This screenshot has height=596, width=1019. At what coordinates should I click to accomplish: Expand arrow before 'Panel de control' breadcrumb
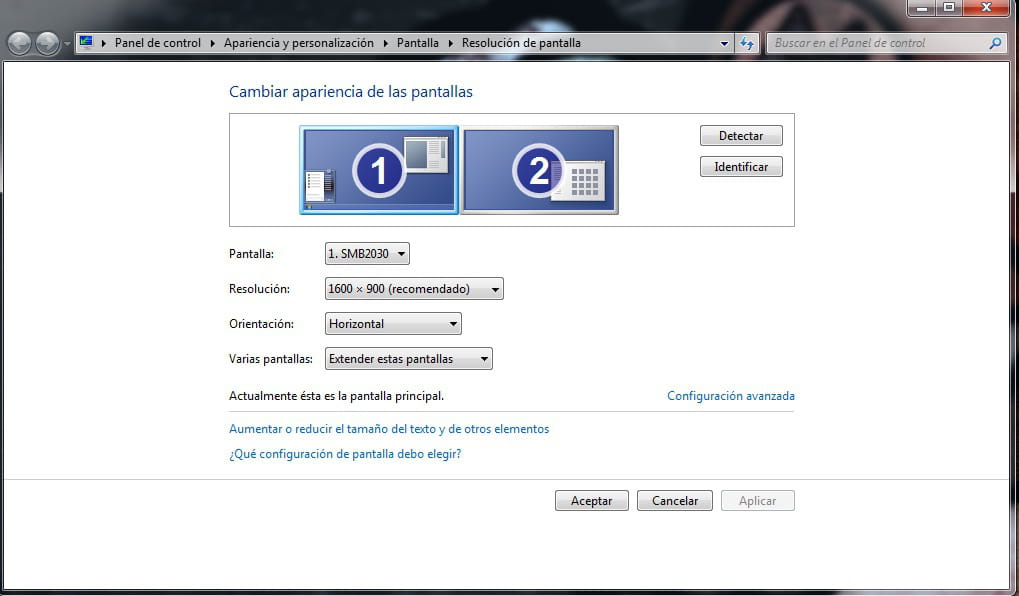point(104,44)
